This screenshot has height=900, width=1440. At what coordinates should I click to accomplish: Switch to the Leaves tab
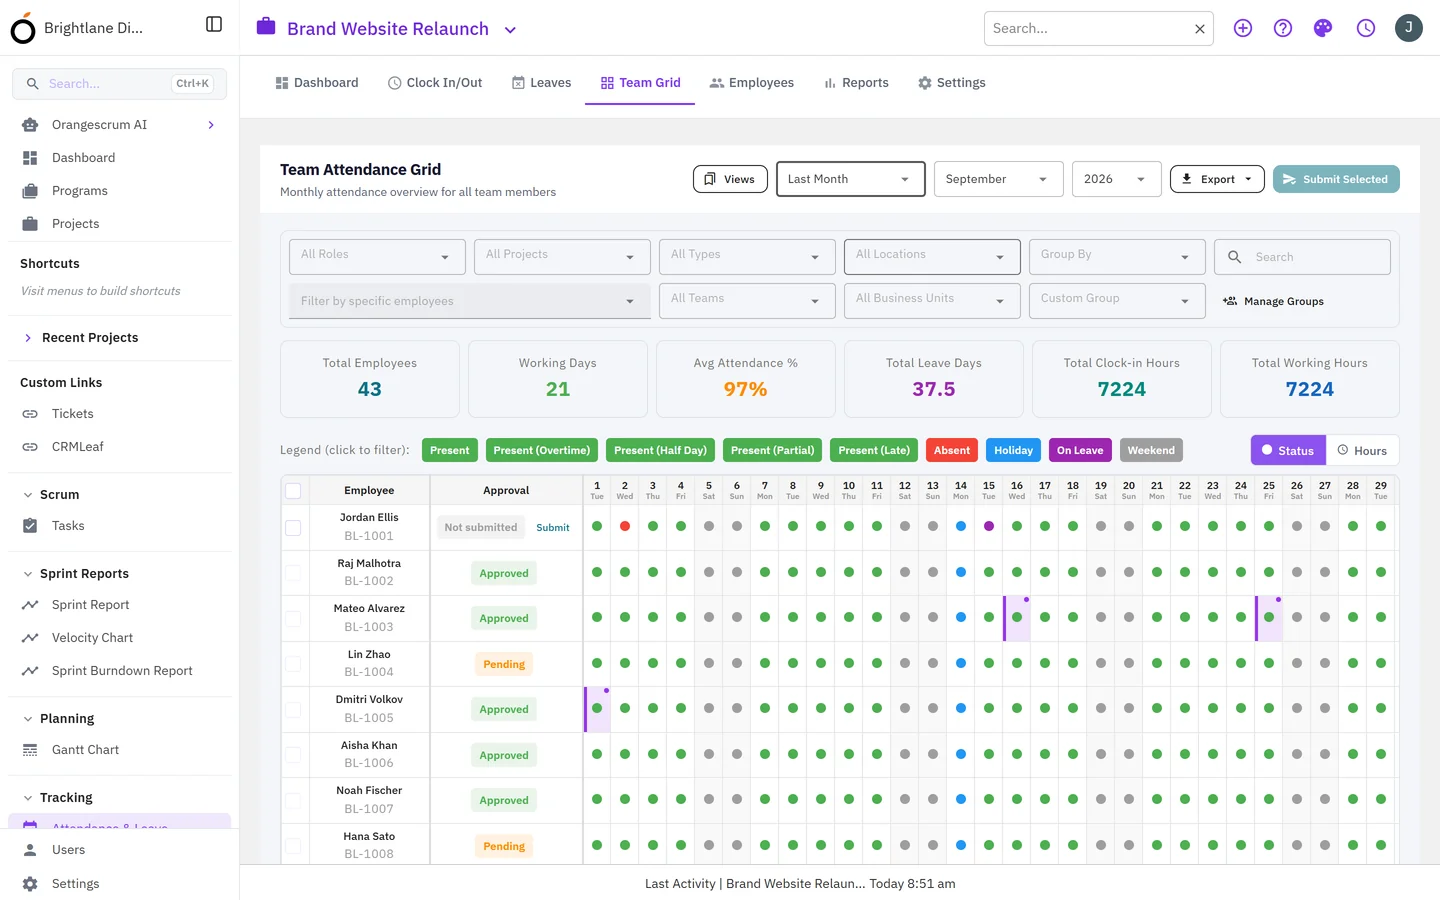coord(542,83)
